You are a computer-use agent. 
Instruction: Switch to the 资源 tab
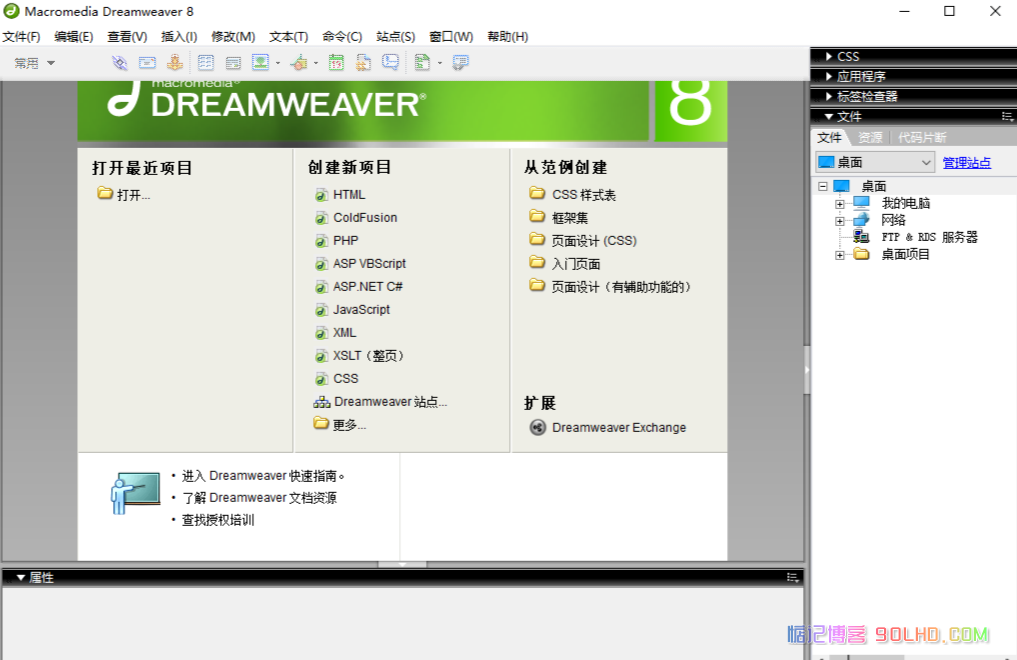870,137
